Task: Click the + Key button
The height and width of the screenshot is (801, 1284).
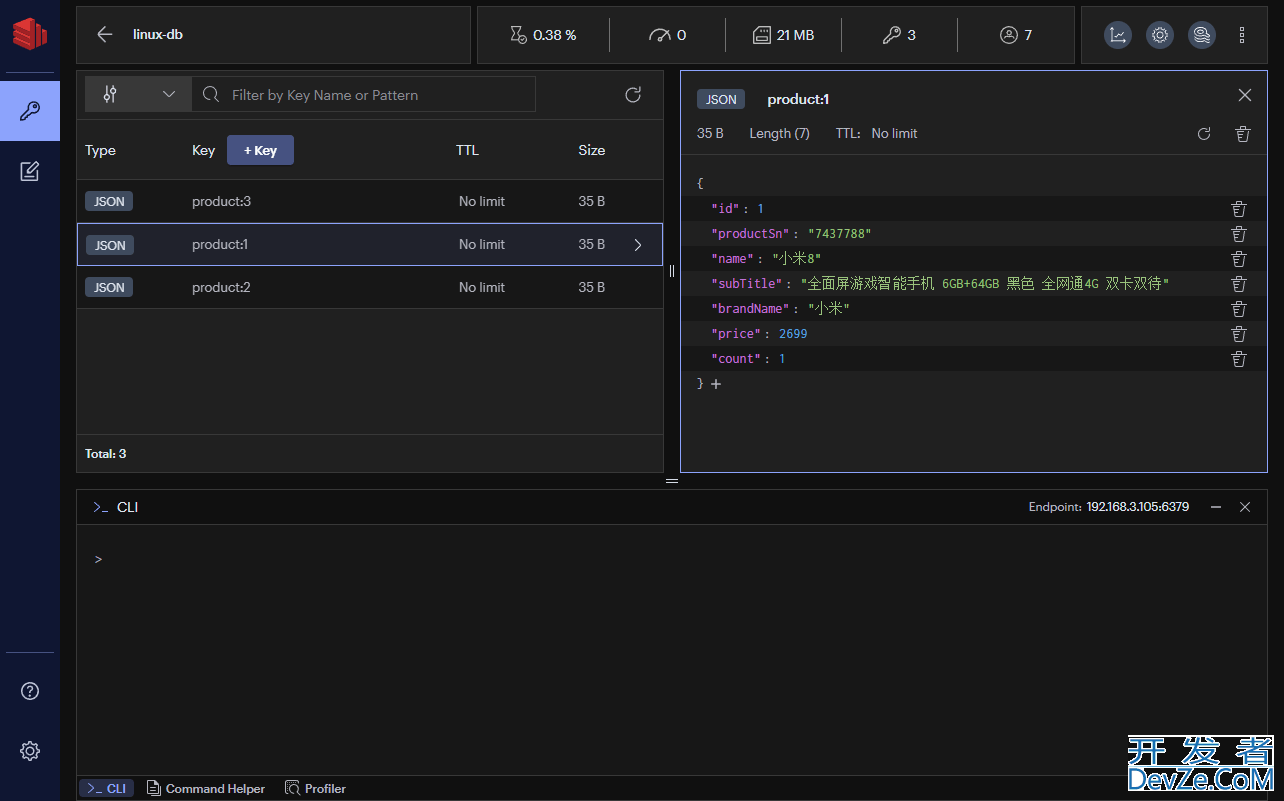Action: point(260,150)
